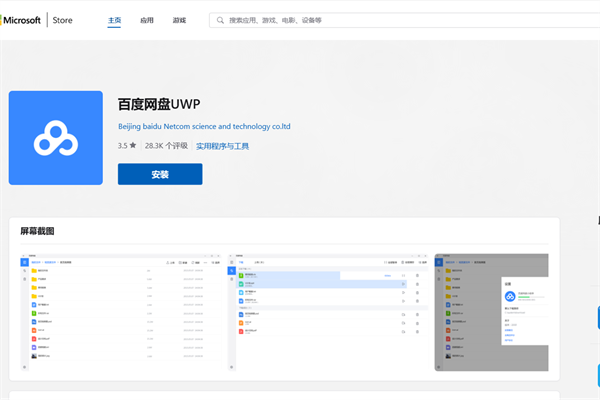Screen dimensions: 600x400
Task: Open the first file list screenshot
Action: tap(121, 312)
